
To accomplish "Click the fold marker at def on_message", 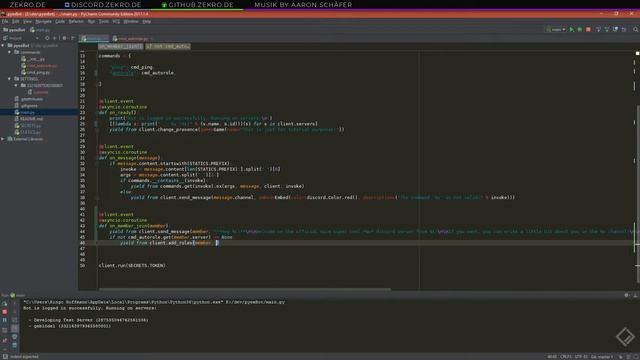I will pos(96,158).
